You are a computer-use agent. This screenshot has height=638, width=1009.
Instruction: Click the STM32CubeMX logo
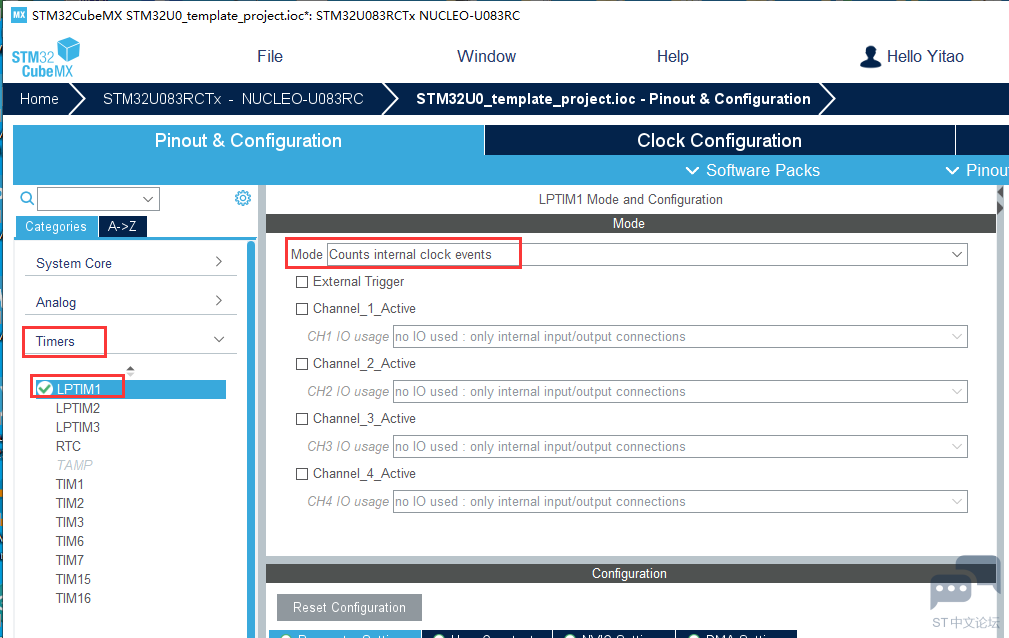point(46,58)
